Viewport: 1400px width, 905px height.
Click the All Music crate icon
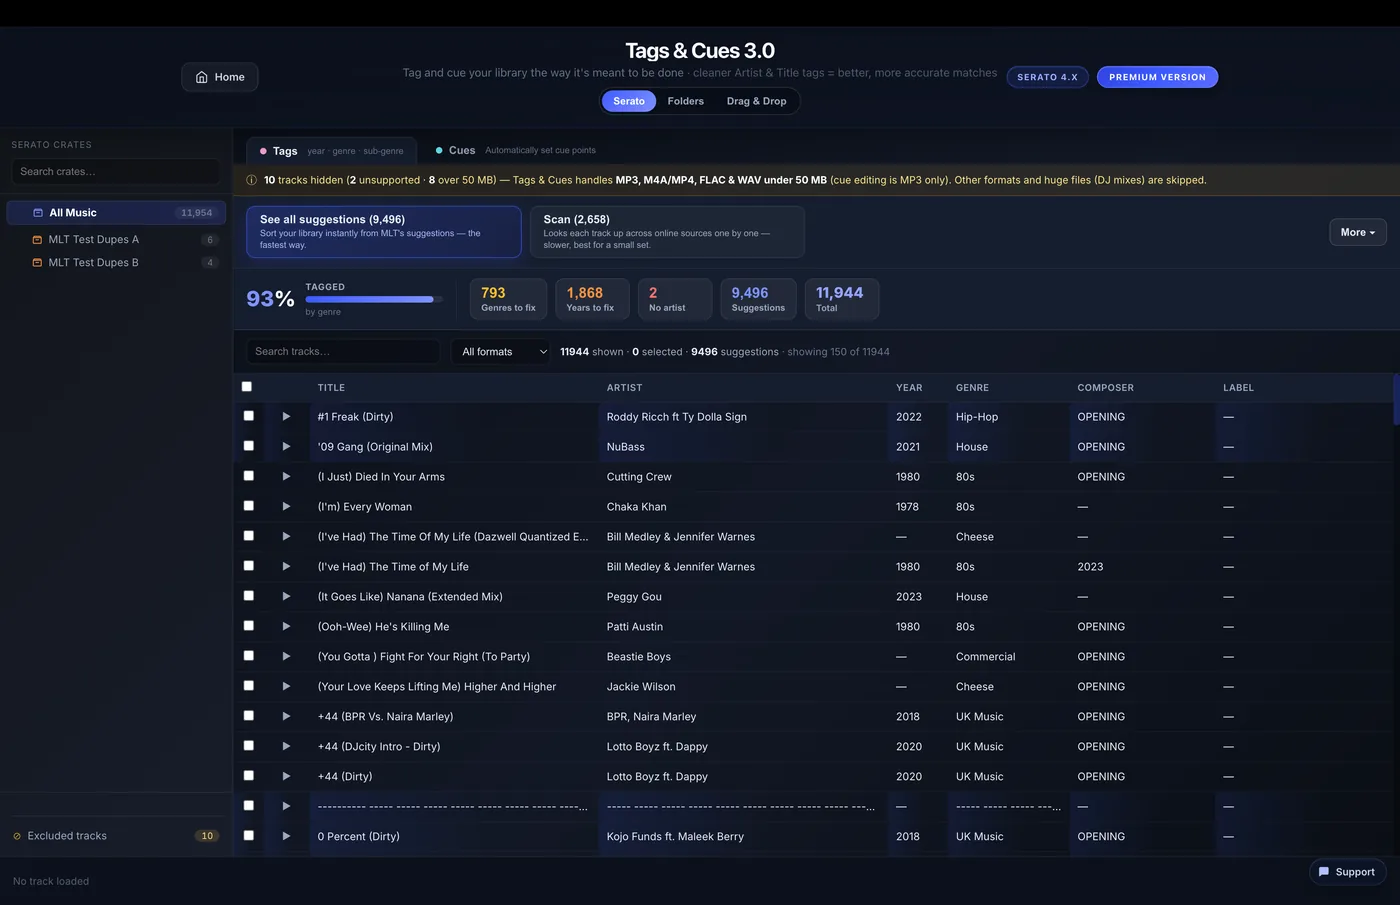[38, 213]
